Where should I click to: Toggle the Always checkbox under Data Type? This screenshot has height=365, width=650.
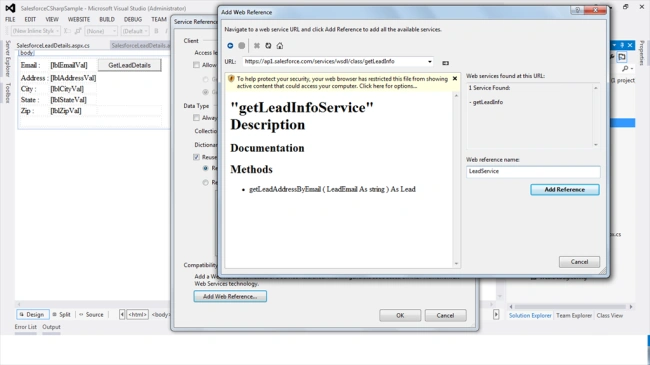click(x=196, y=118)
